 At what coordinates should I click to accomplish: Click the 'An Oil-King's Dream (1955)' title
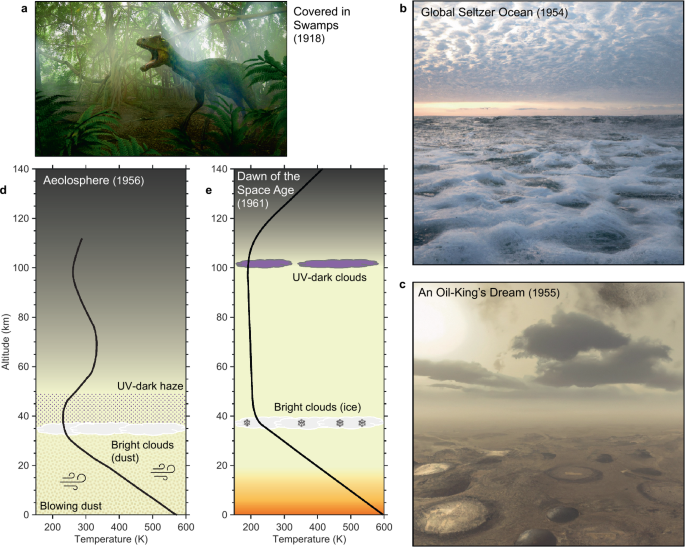click(x=488, y=292)
